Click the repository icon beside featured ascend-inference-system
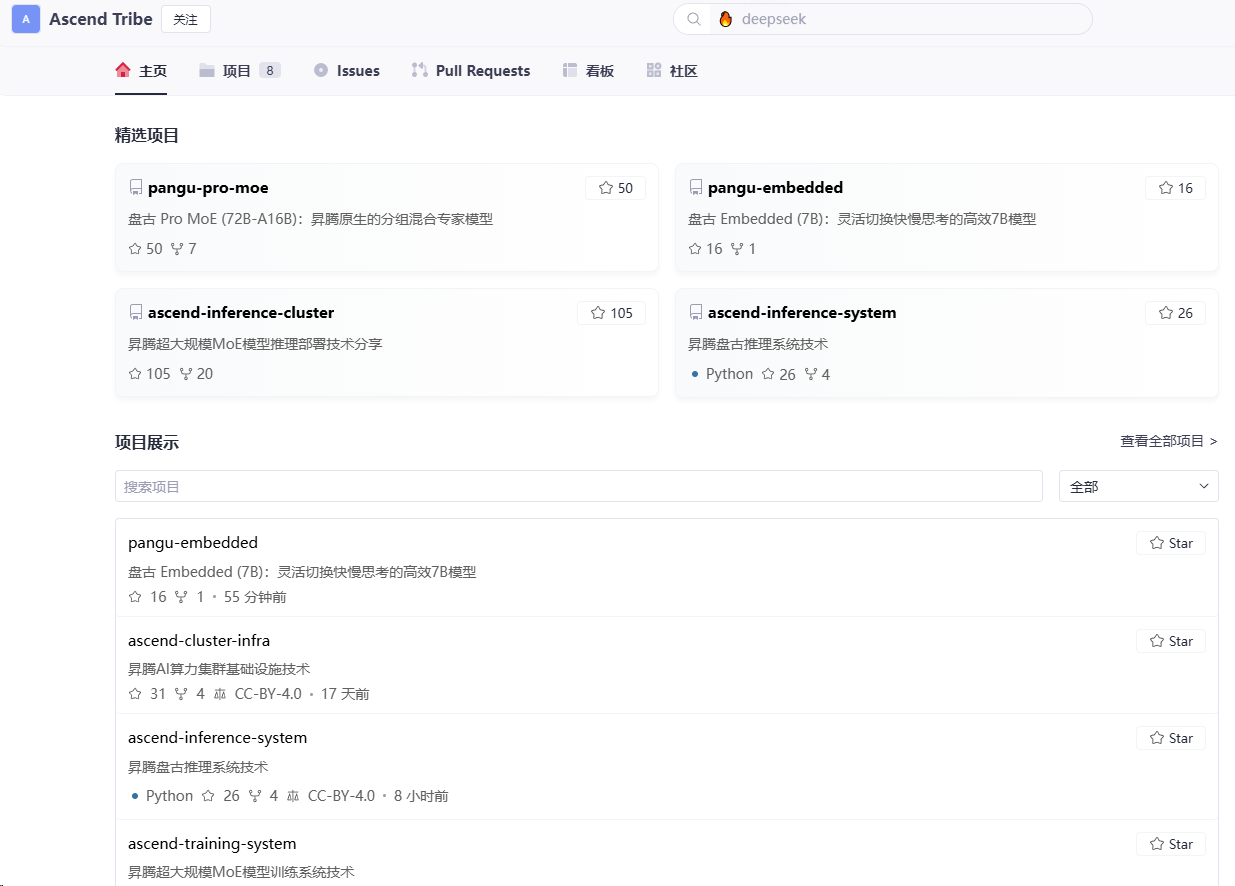This screenshot has width=1235, height=886. 696,312
